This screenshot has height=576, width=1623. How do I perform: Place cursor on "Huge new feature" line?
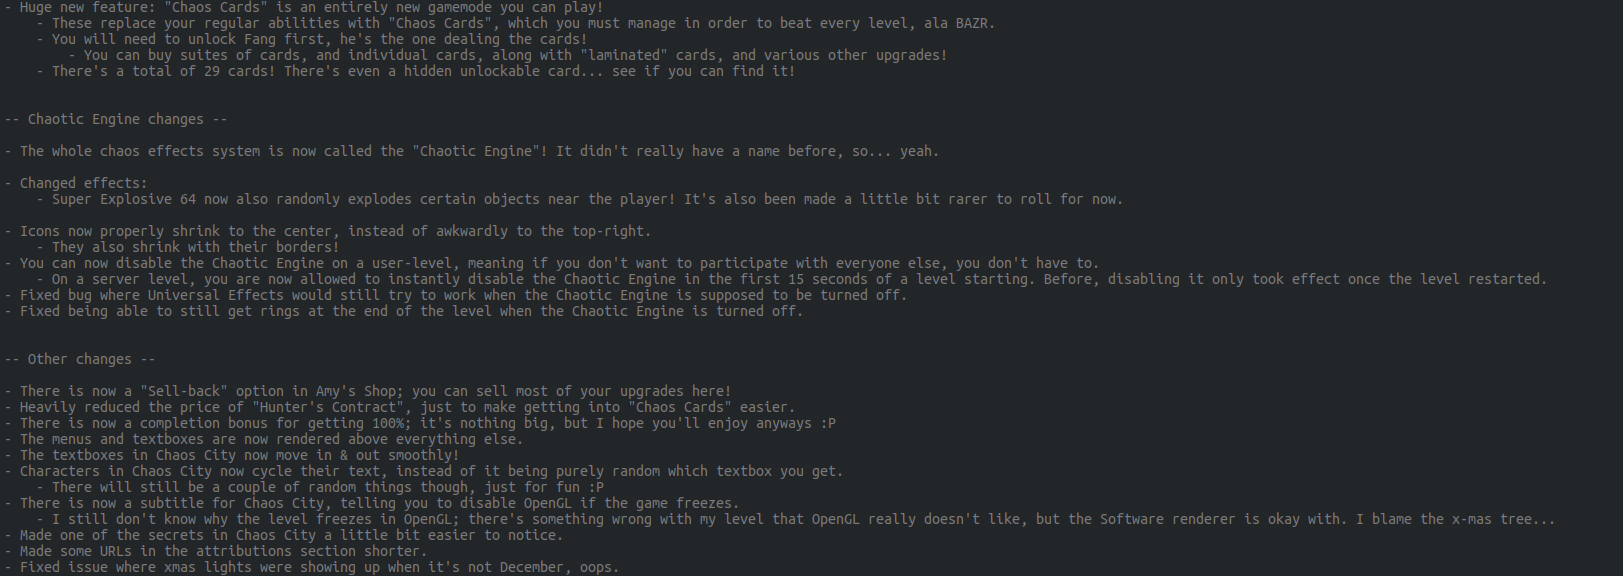coord(304,7)
